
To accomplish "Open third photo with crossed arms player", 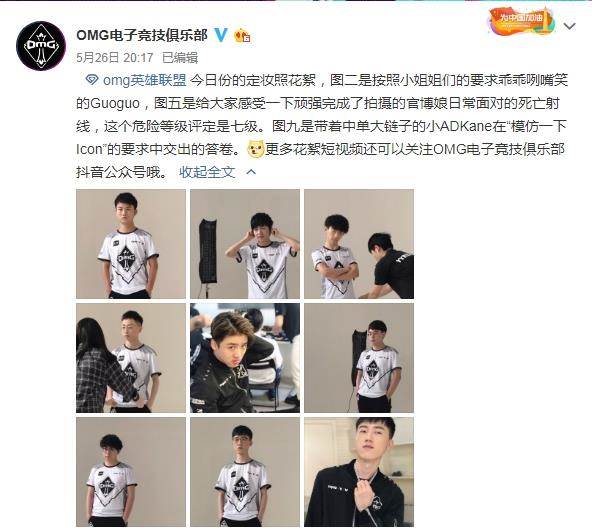I will click(359, 244).
